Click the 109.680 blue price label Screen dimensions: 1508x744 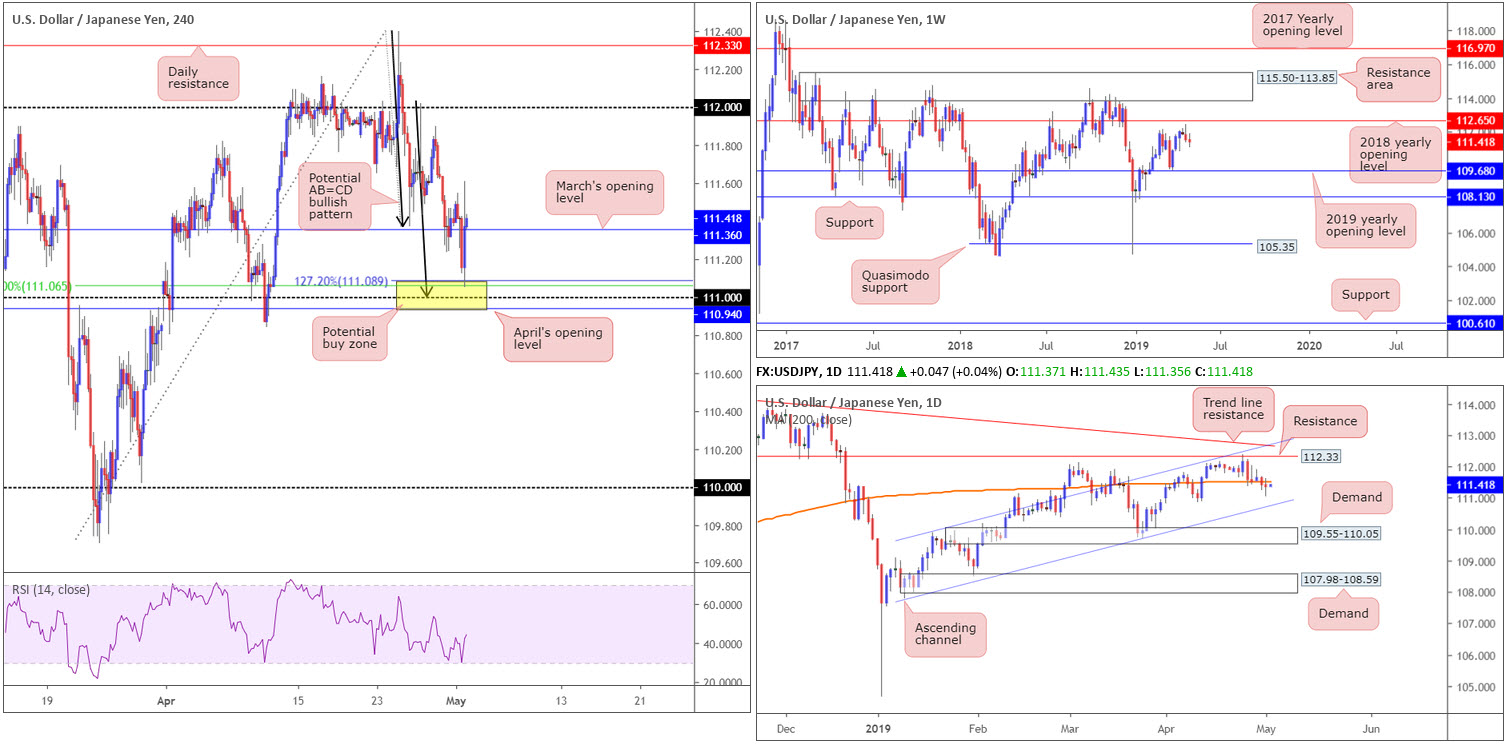(1474, 171)
